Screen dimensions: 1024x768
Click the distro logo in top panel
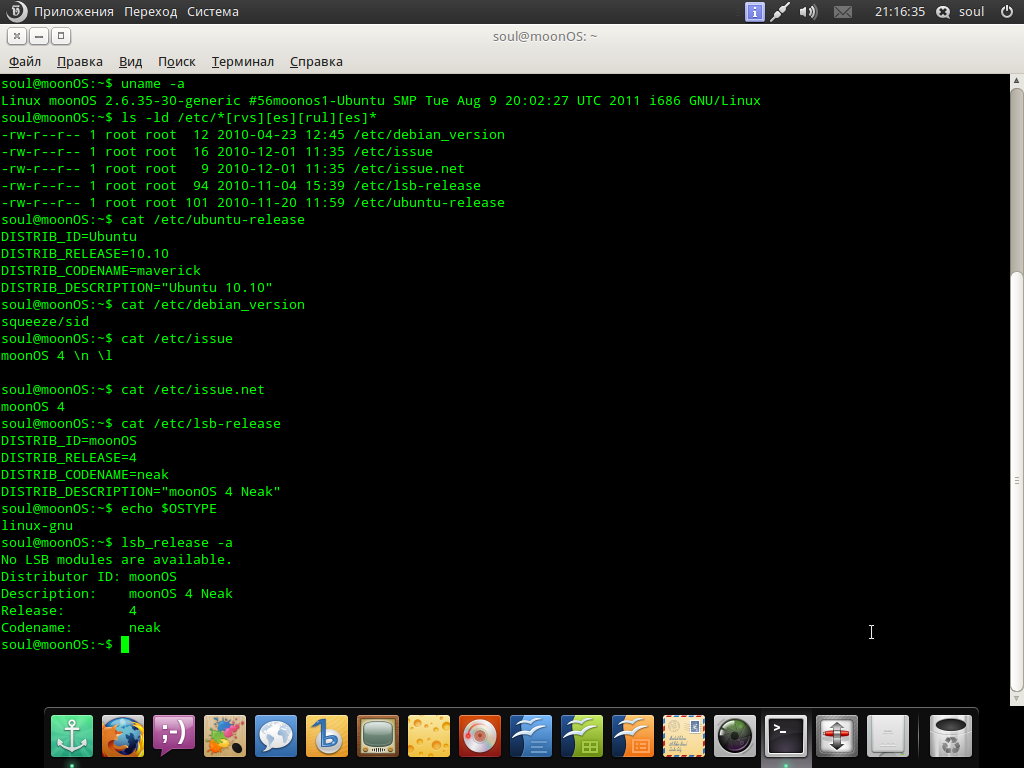tap(16, 11)
